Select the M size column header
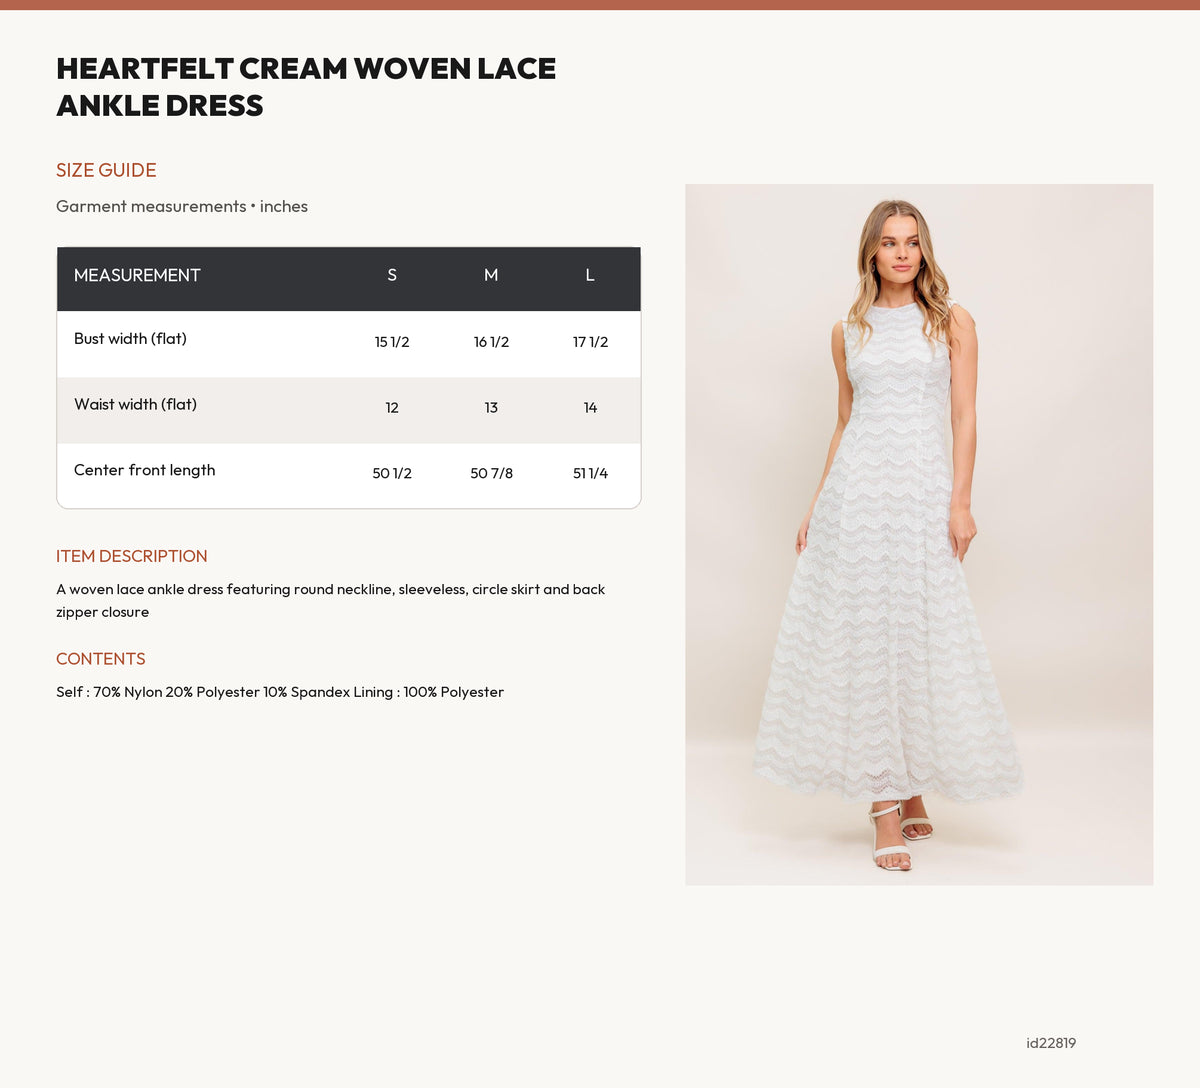Viewport: 1200px width, 1088px height. pos(491,275)
